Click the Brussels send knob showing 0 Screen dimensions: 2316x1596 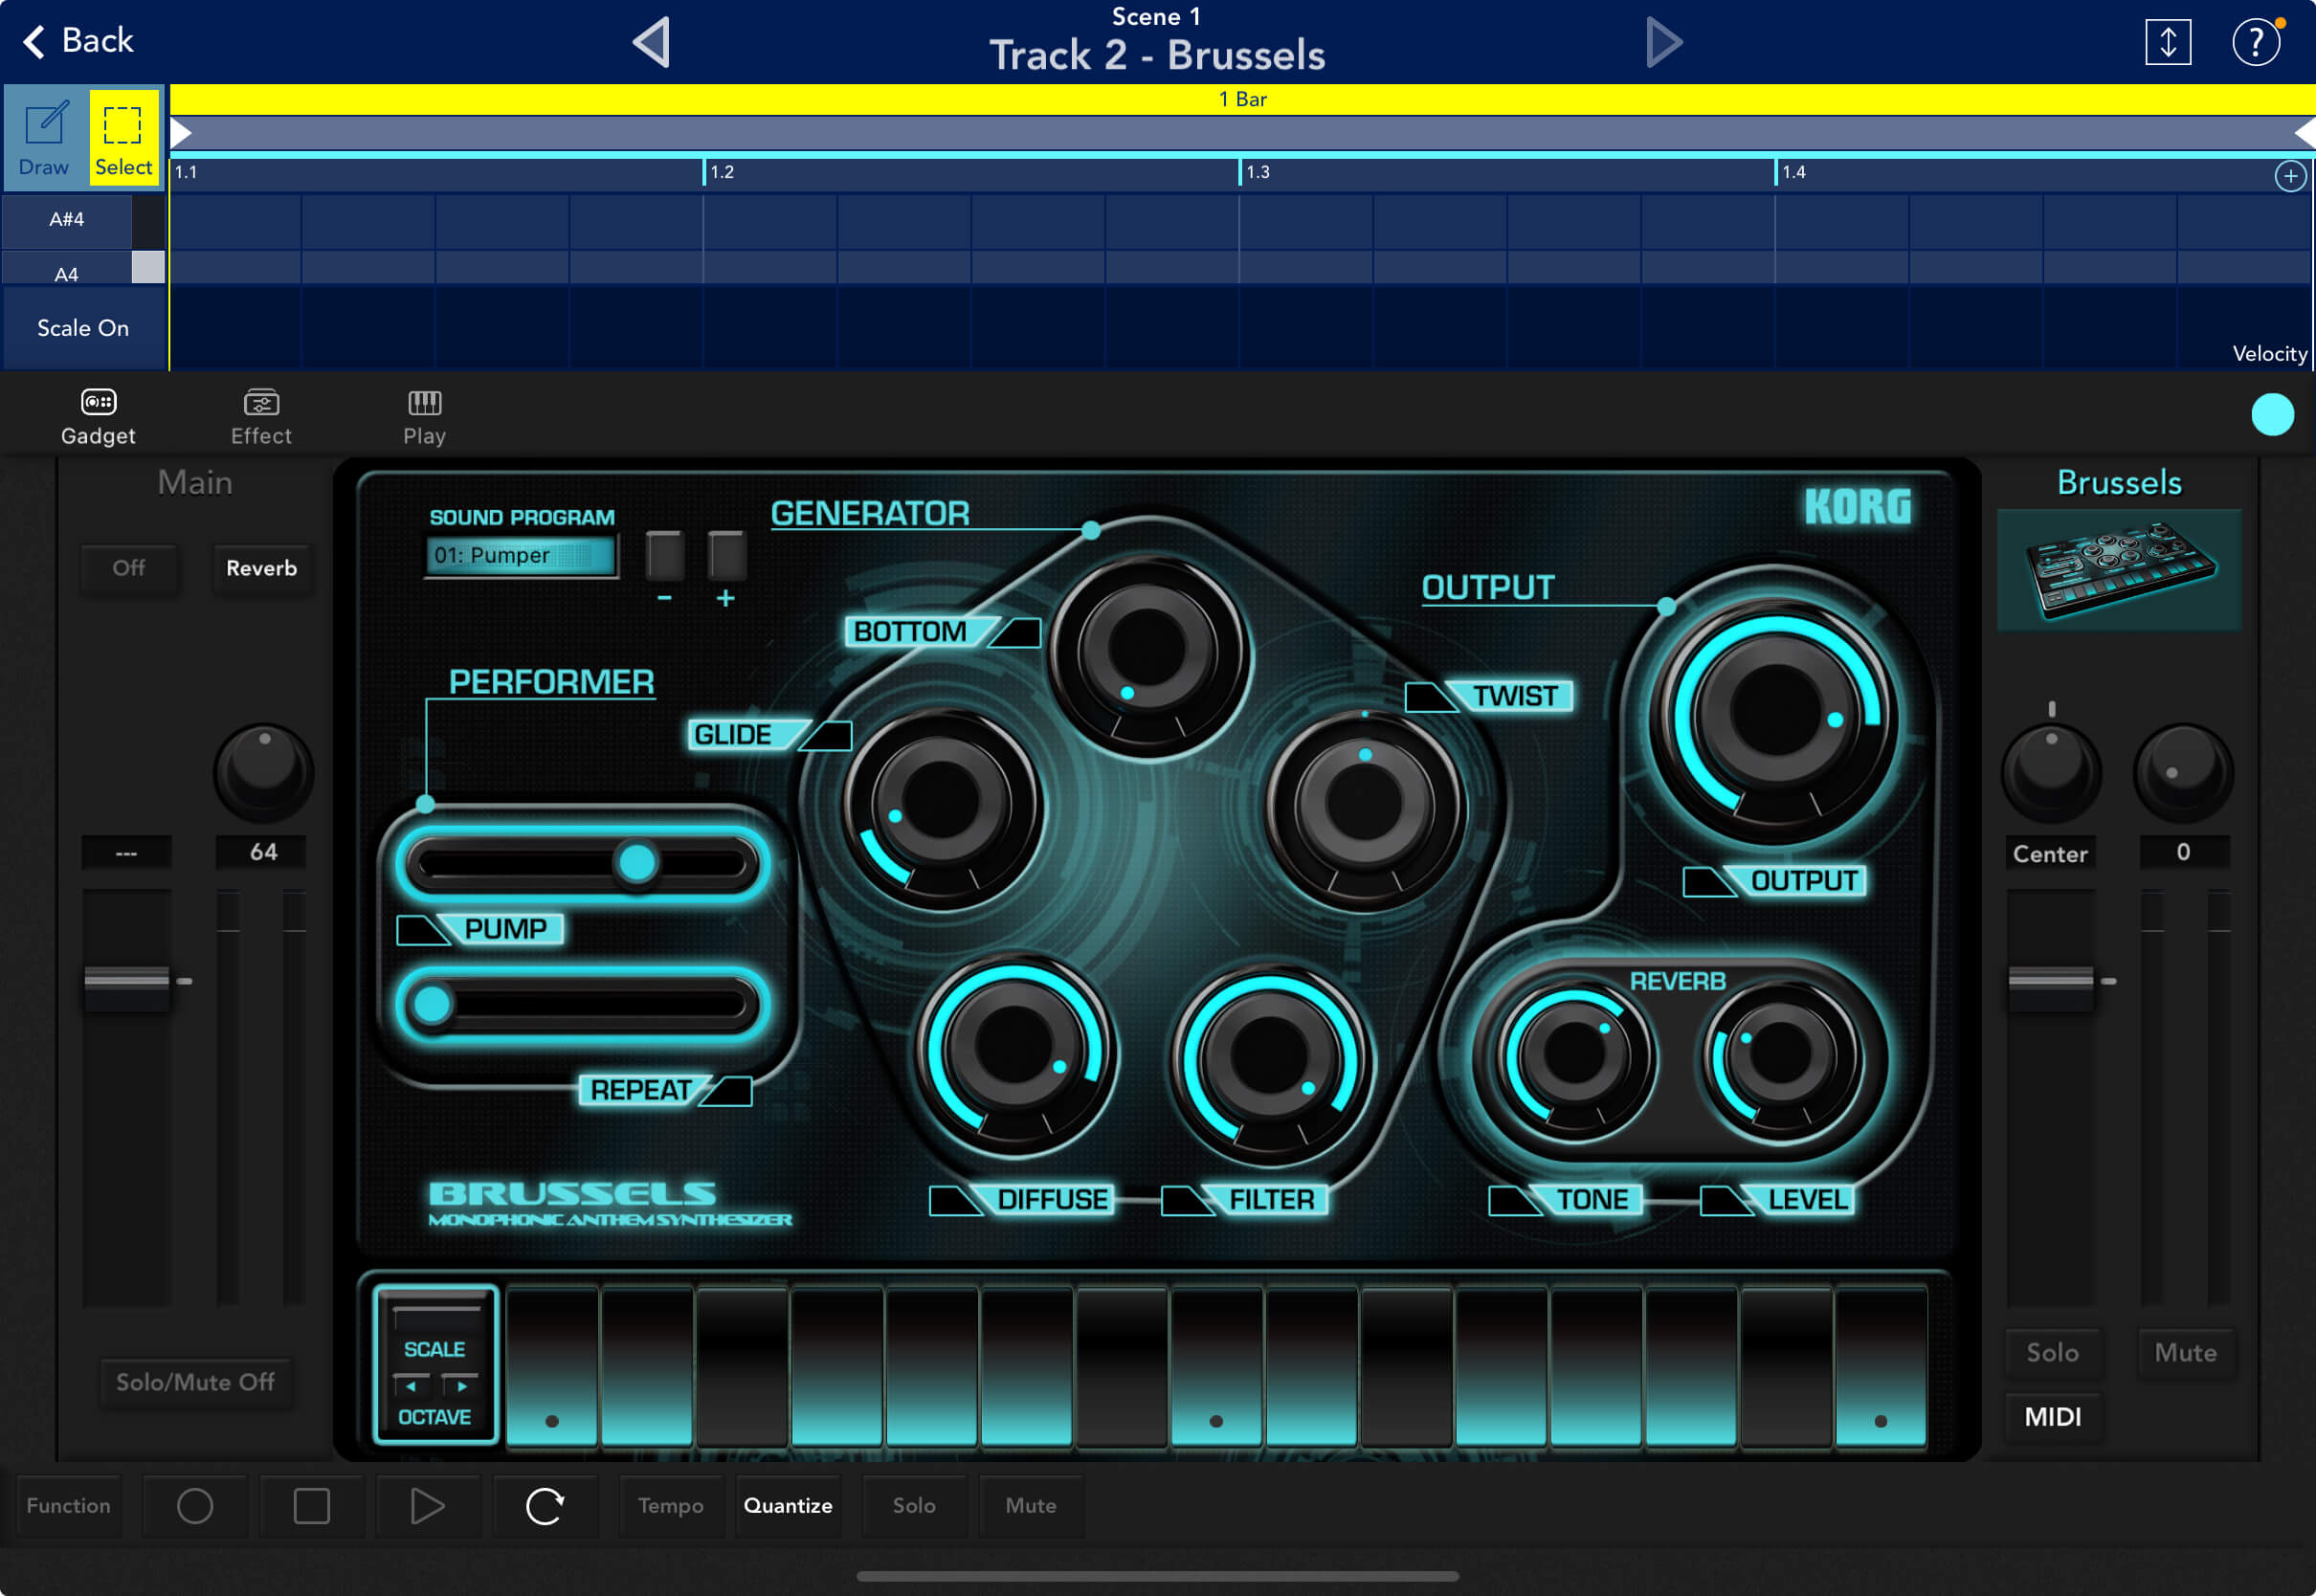2183,772
